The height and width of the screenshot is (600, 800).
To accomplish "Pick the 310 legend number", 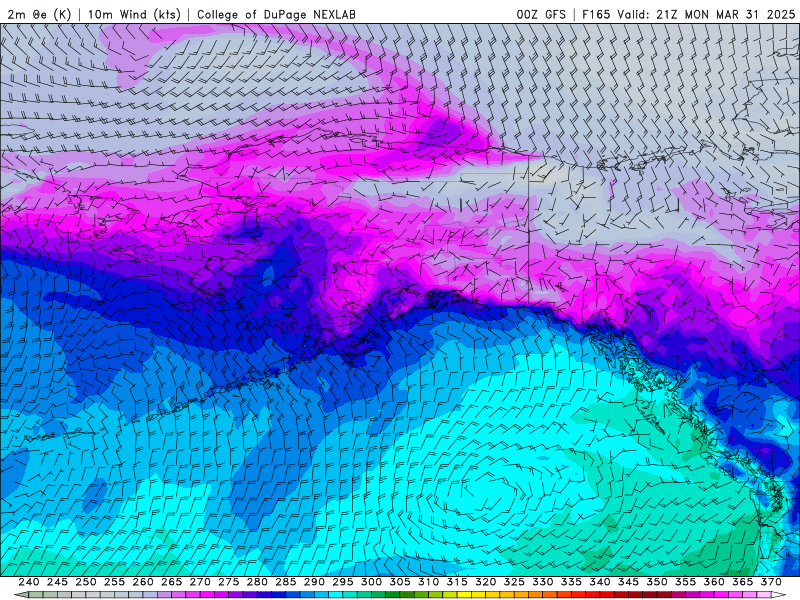I will pos(429,582).
